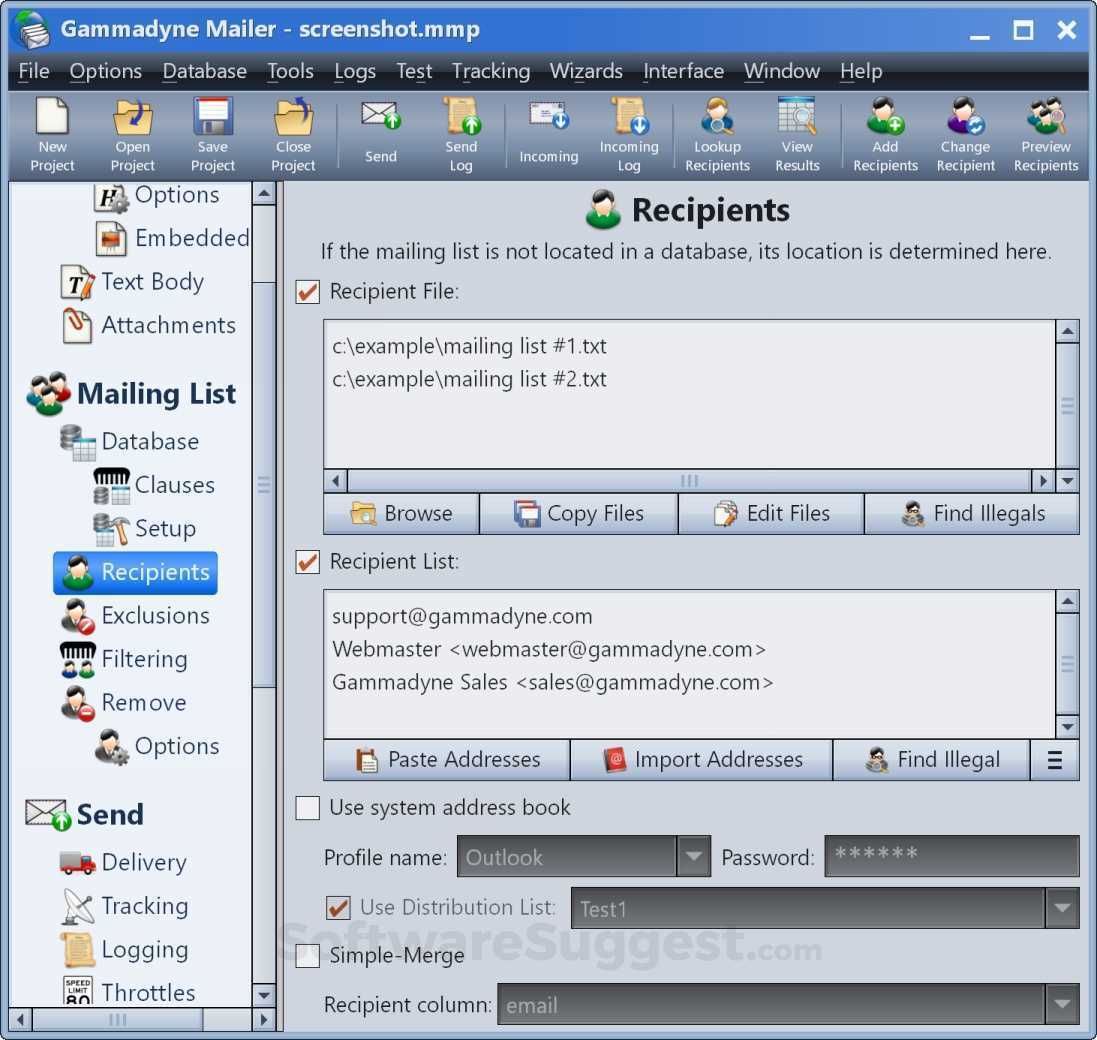Open Delivery under Send section
1097x1040 pixels.
[x=124, y=862]
